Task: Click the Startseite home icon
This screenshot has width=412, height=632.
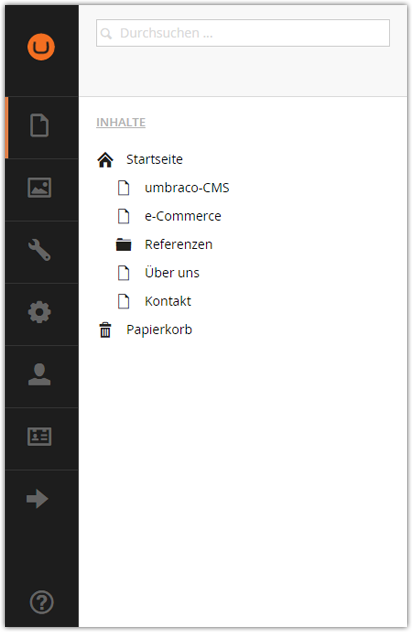Action: (105, 160)
